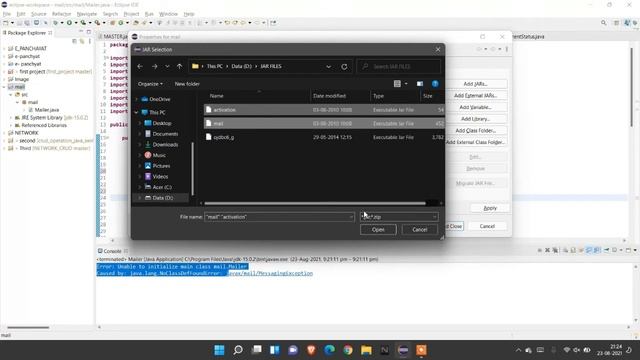Click Apply button in Properties dialog

pos(490,208)
